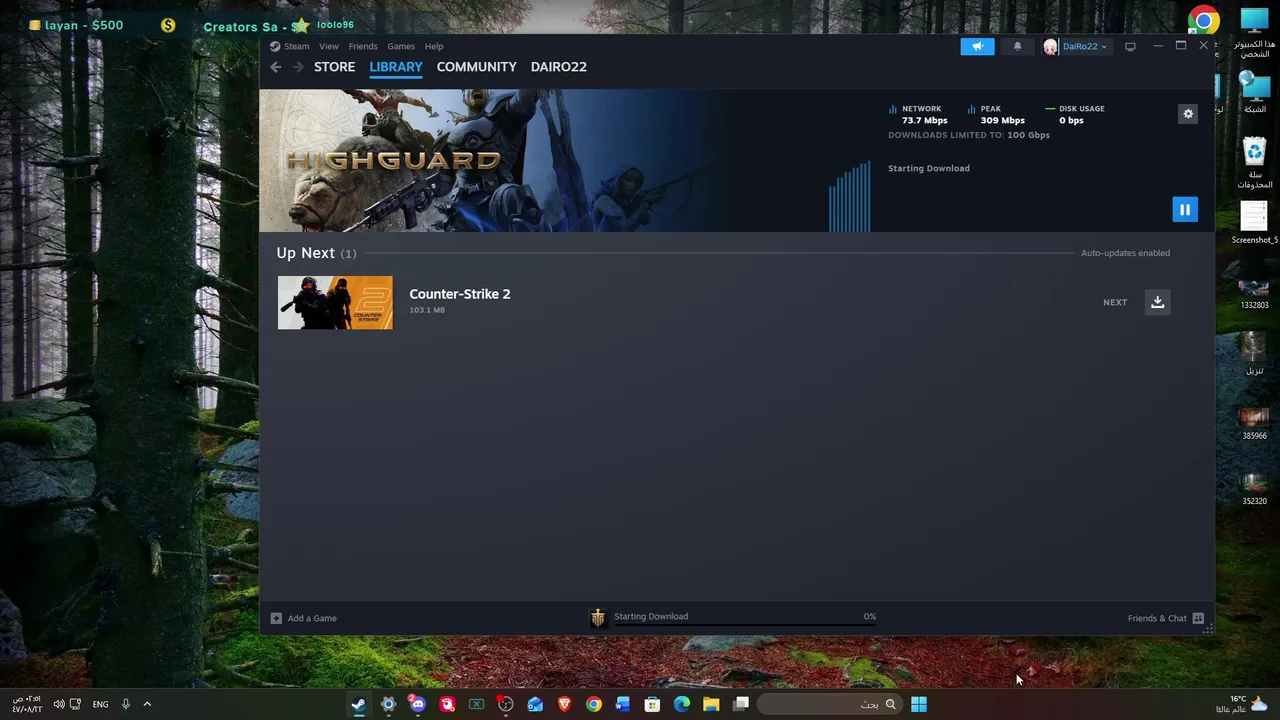The height and width of the screenshot is (720, 1280).
Task: Click the Windows Start button
Action: (x=919, y=704)
